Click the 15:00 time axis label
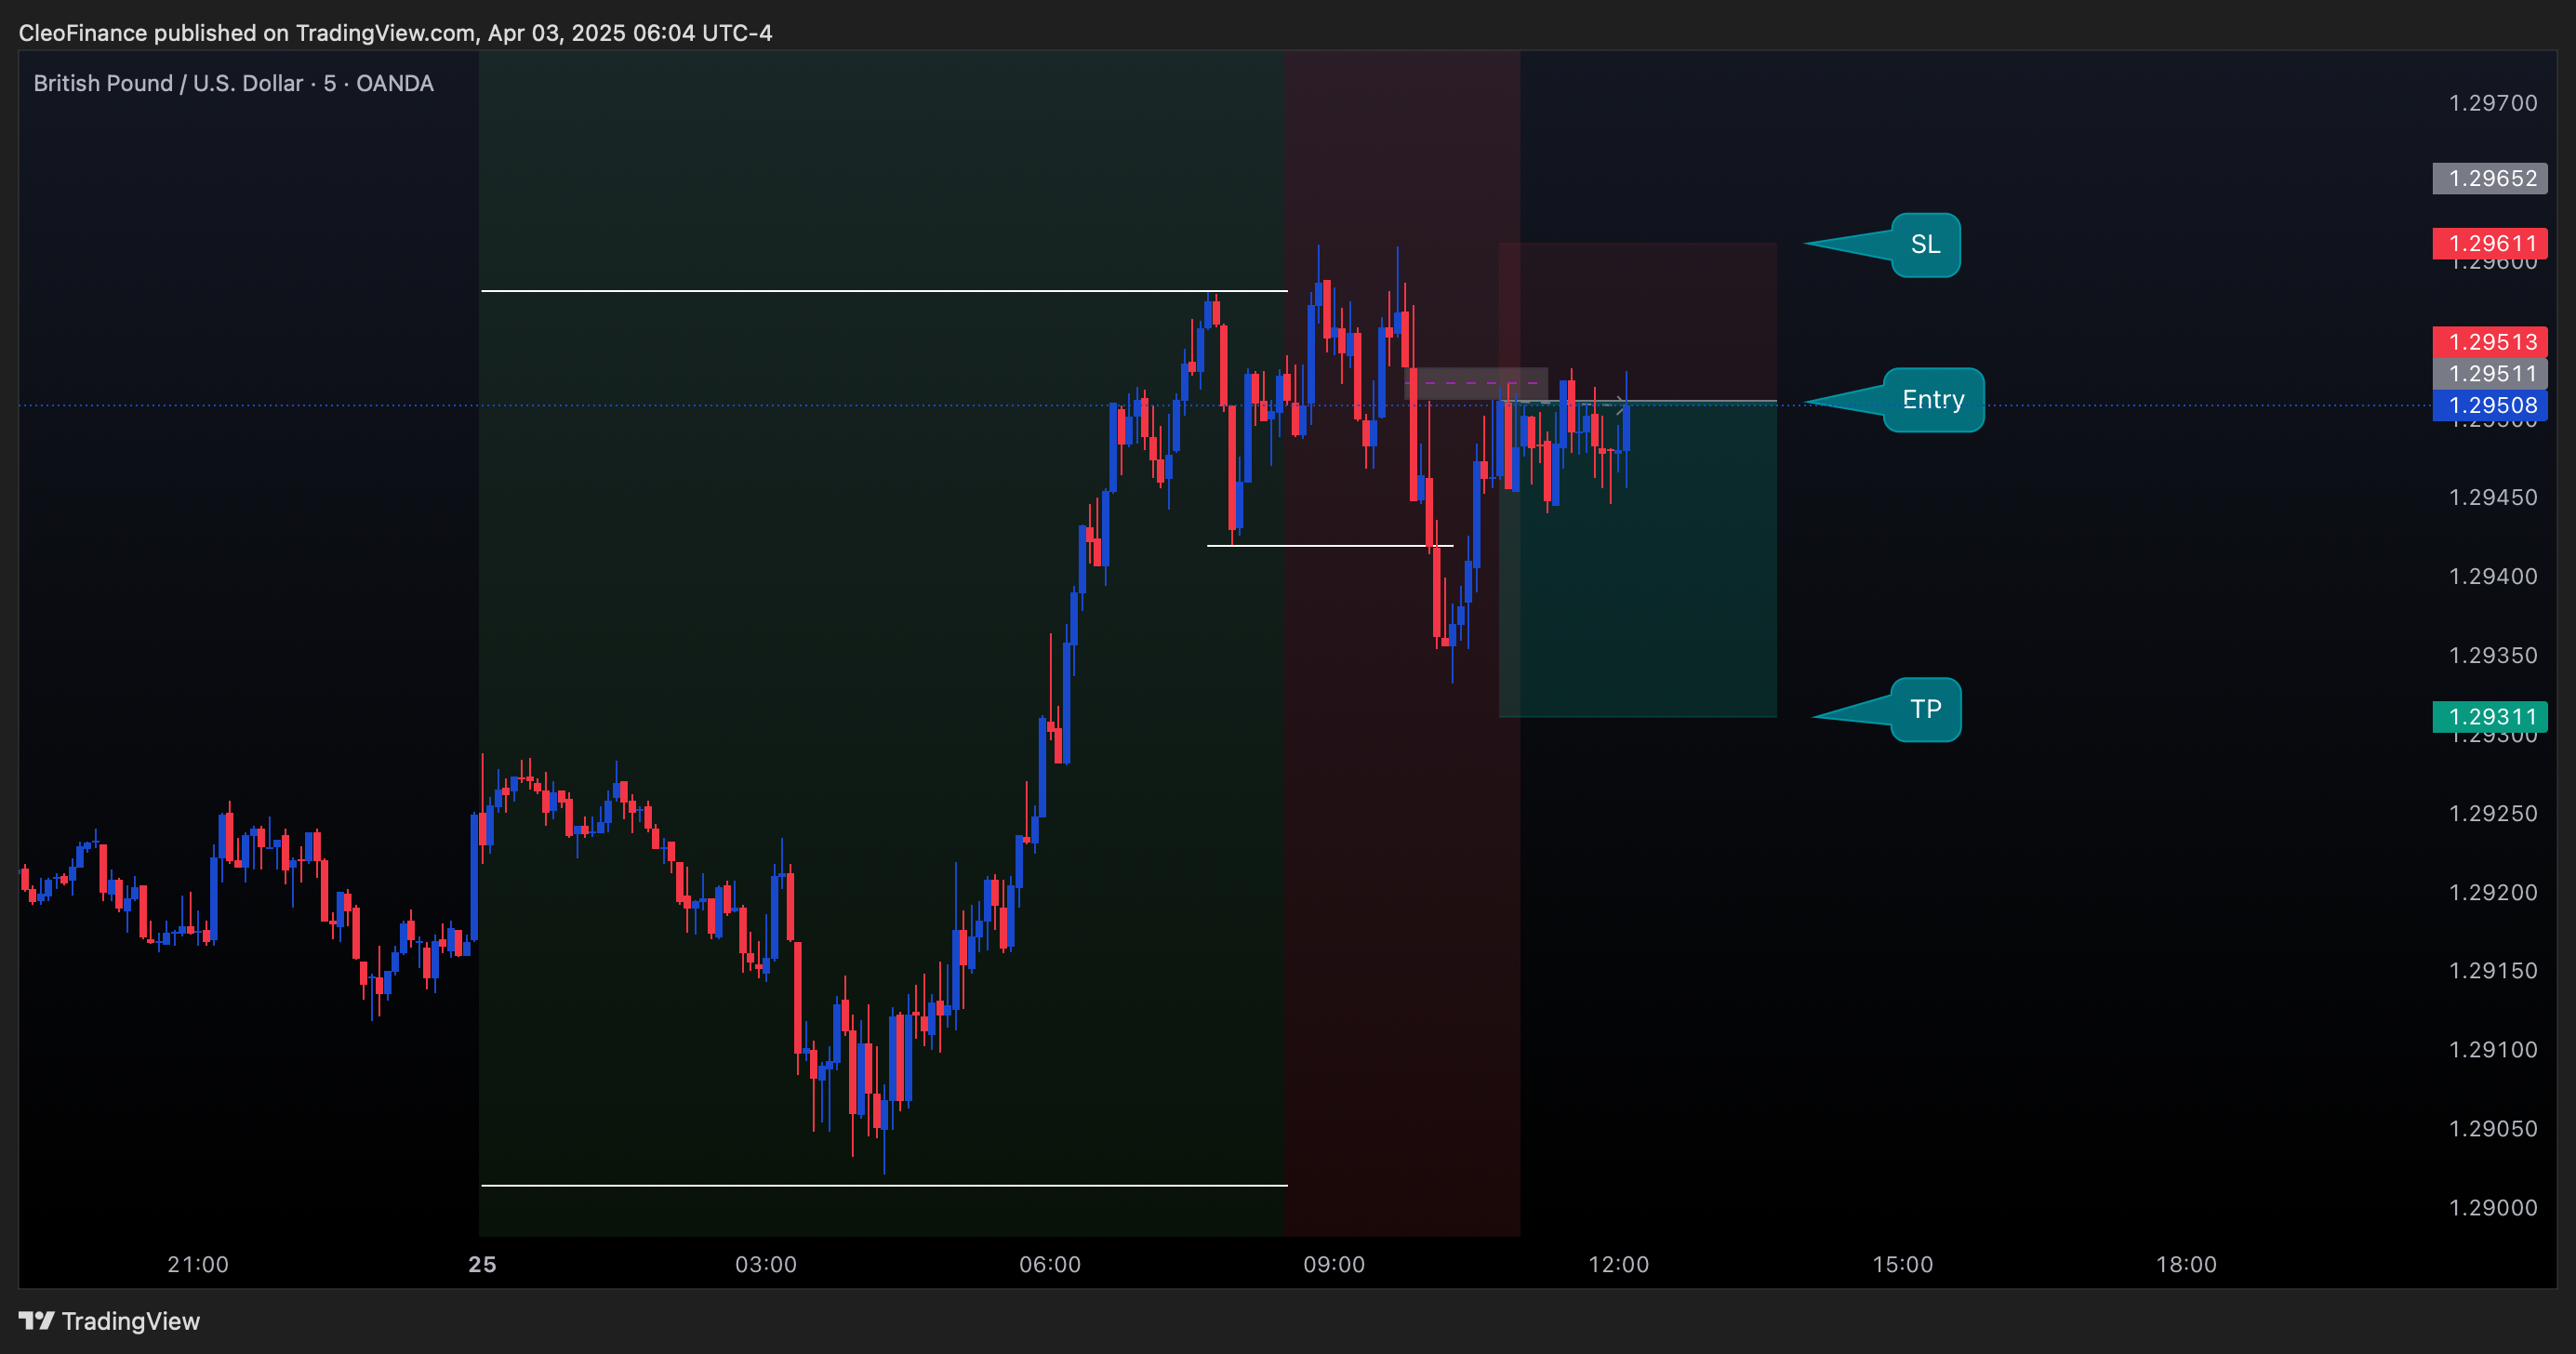The width and height of the screenshot is (2576, 1354). pyautogui.click(x=1902, y=1265)
